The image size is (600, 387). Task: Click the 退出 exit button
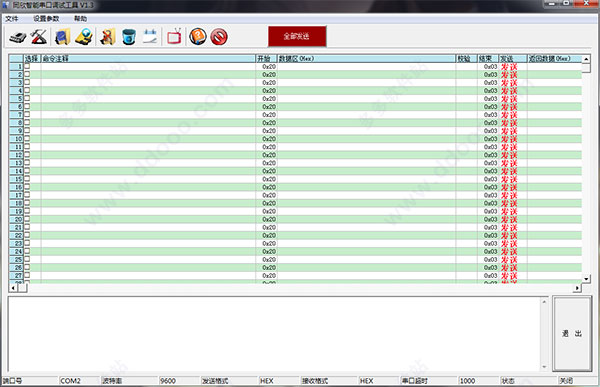click(x=572, y=333)
